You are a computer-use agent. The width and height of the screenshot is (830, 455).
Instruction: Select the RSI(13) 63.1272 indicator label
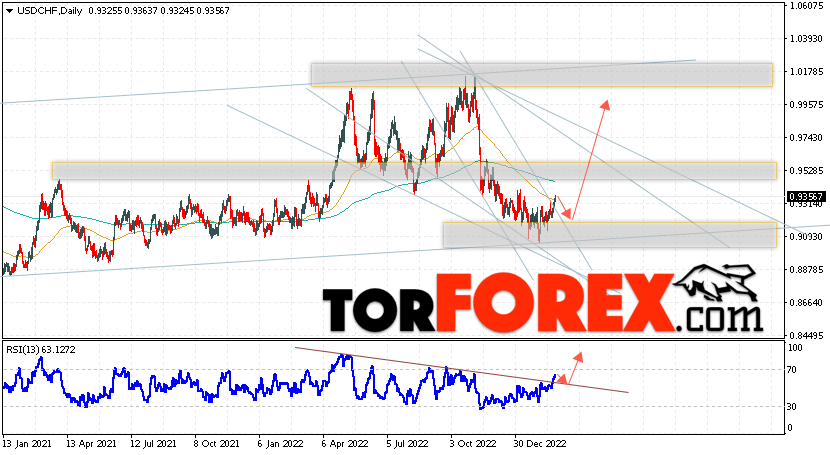41,350
